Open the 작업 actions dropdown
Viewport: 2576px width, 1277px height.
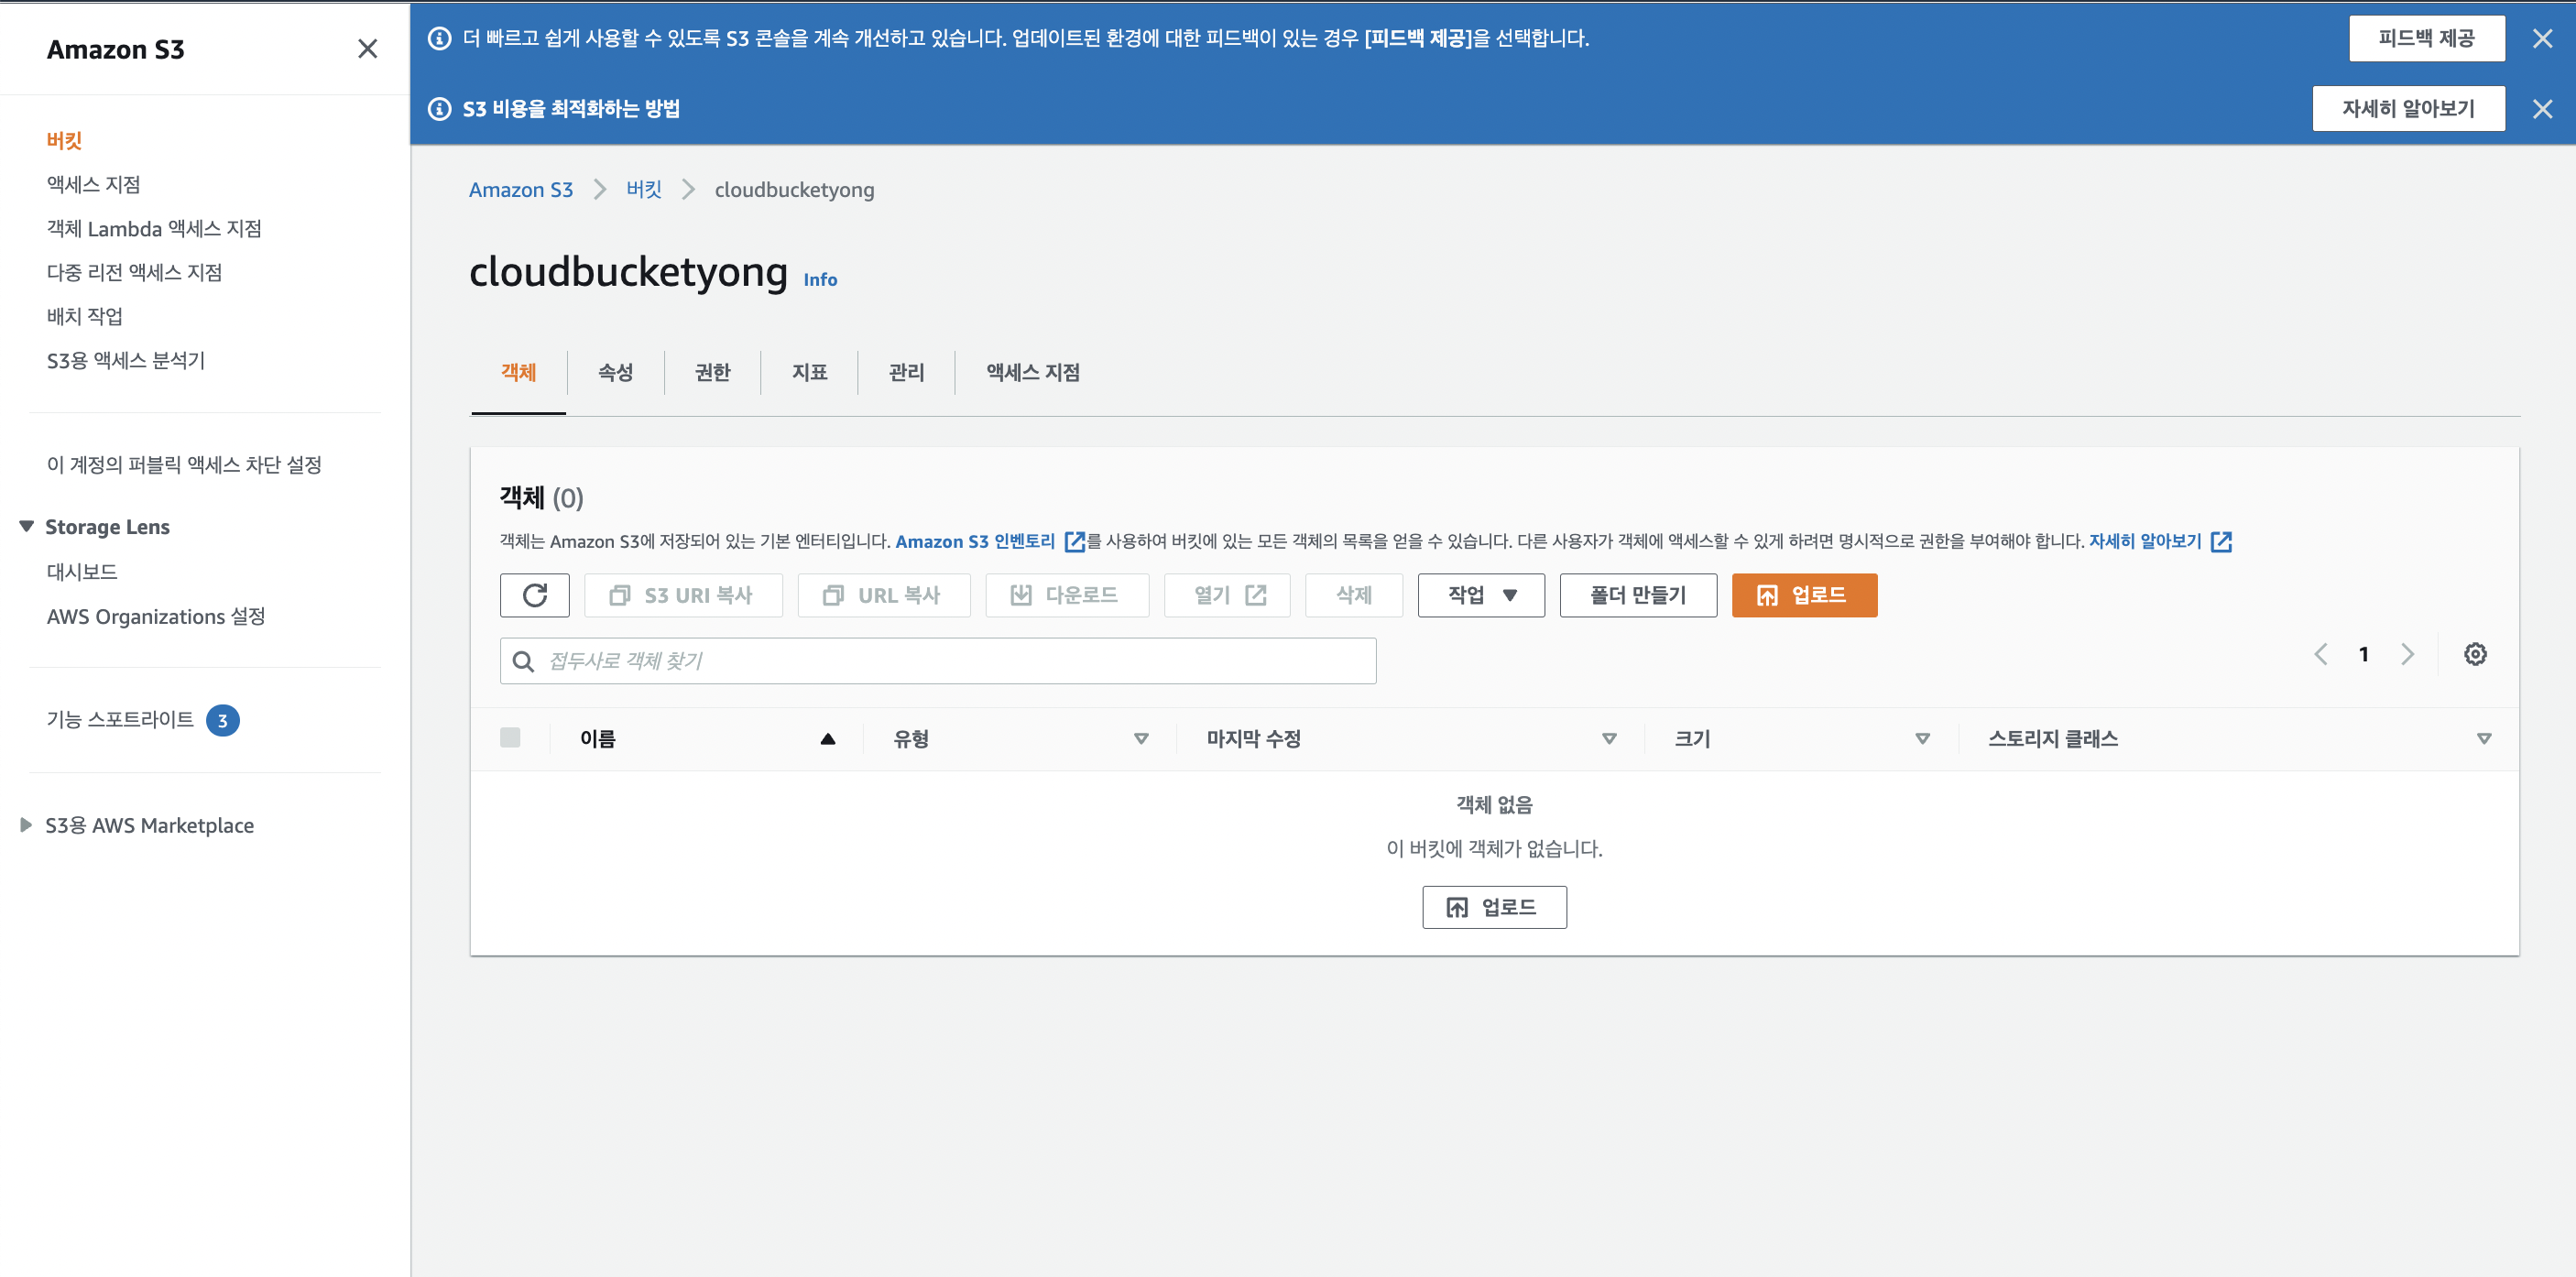coord(1480,595)
